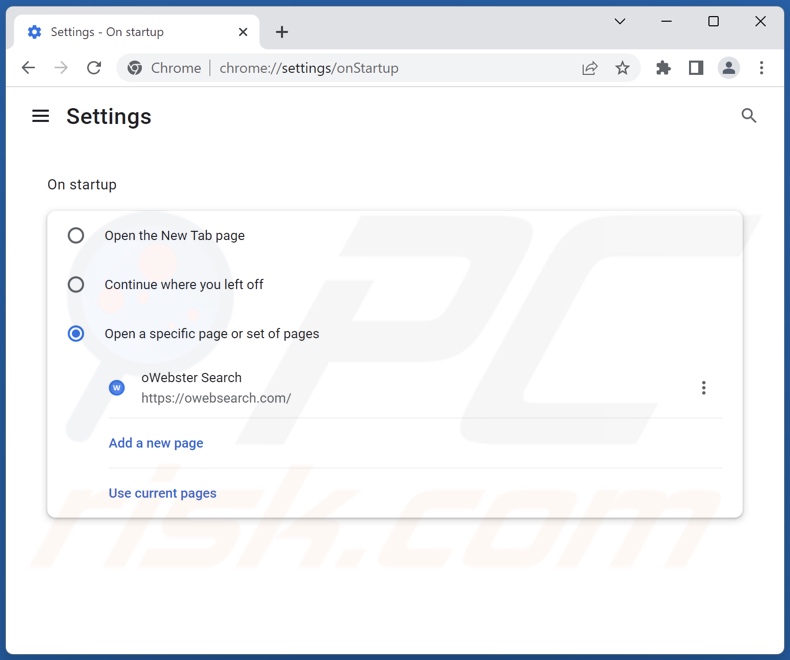Open the profile avatar menu

729,68
